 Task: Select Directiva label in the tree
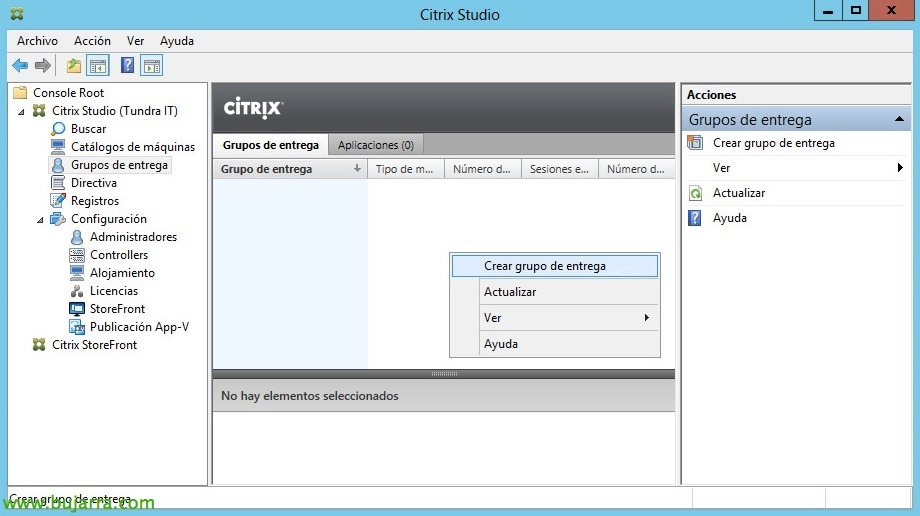click(x=94, y=183)
